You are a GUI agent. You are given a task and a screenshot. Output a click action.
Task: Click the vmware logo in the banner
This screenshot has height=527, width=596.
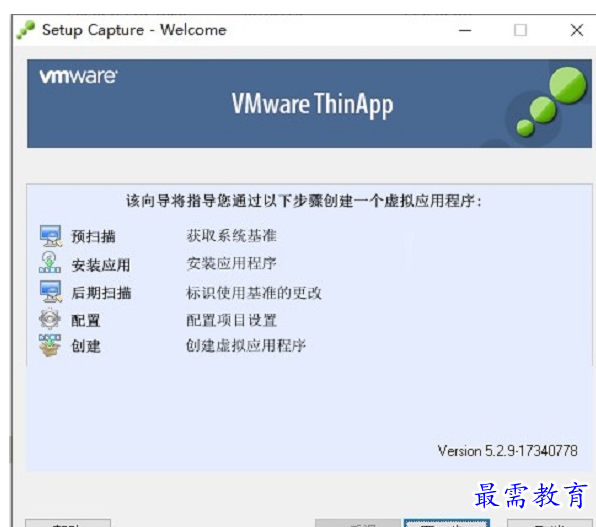(x=78, y=76)
